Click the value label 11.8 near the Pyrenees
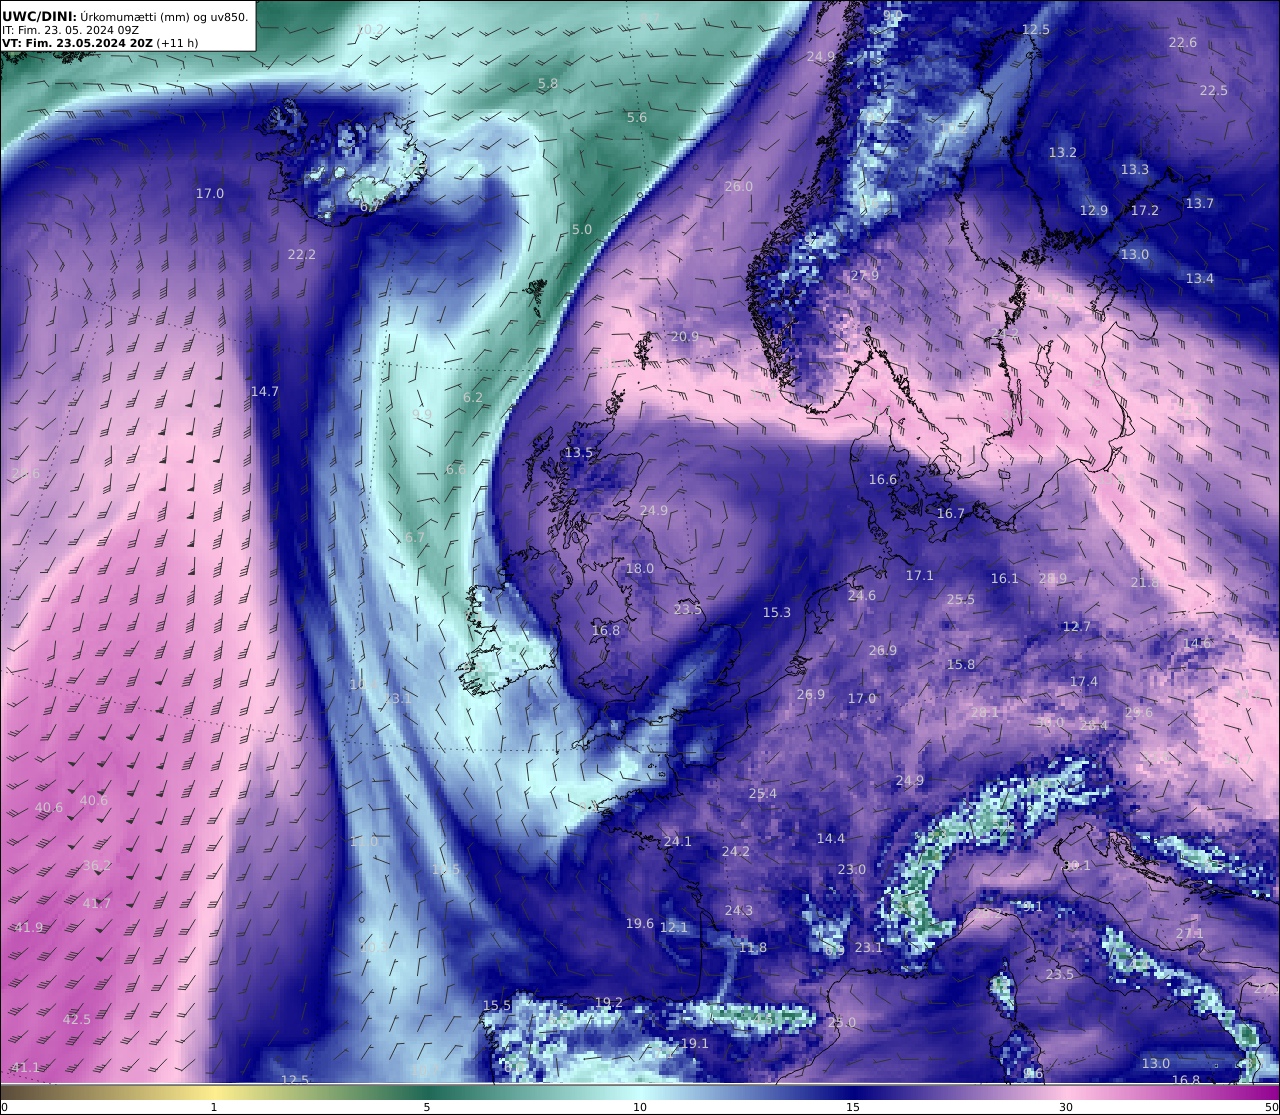Image resolution: width=1280 pixels, height=1115 pixels. pyautogui.click(x=752, y=948)
